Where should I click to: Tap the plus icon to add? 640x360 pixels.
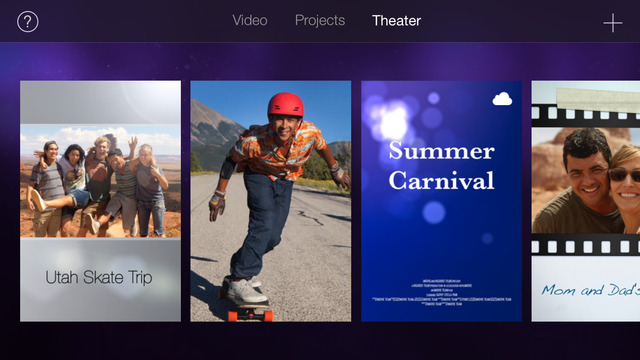[x=613, y=22]
